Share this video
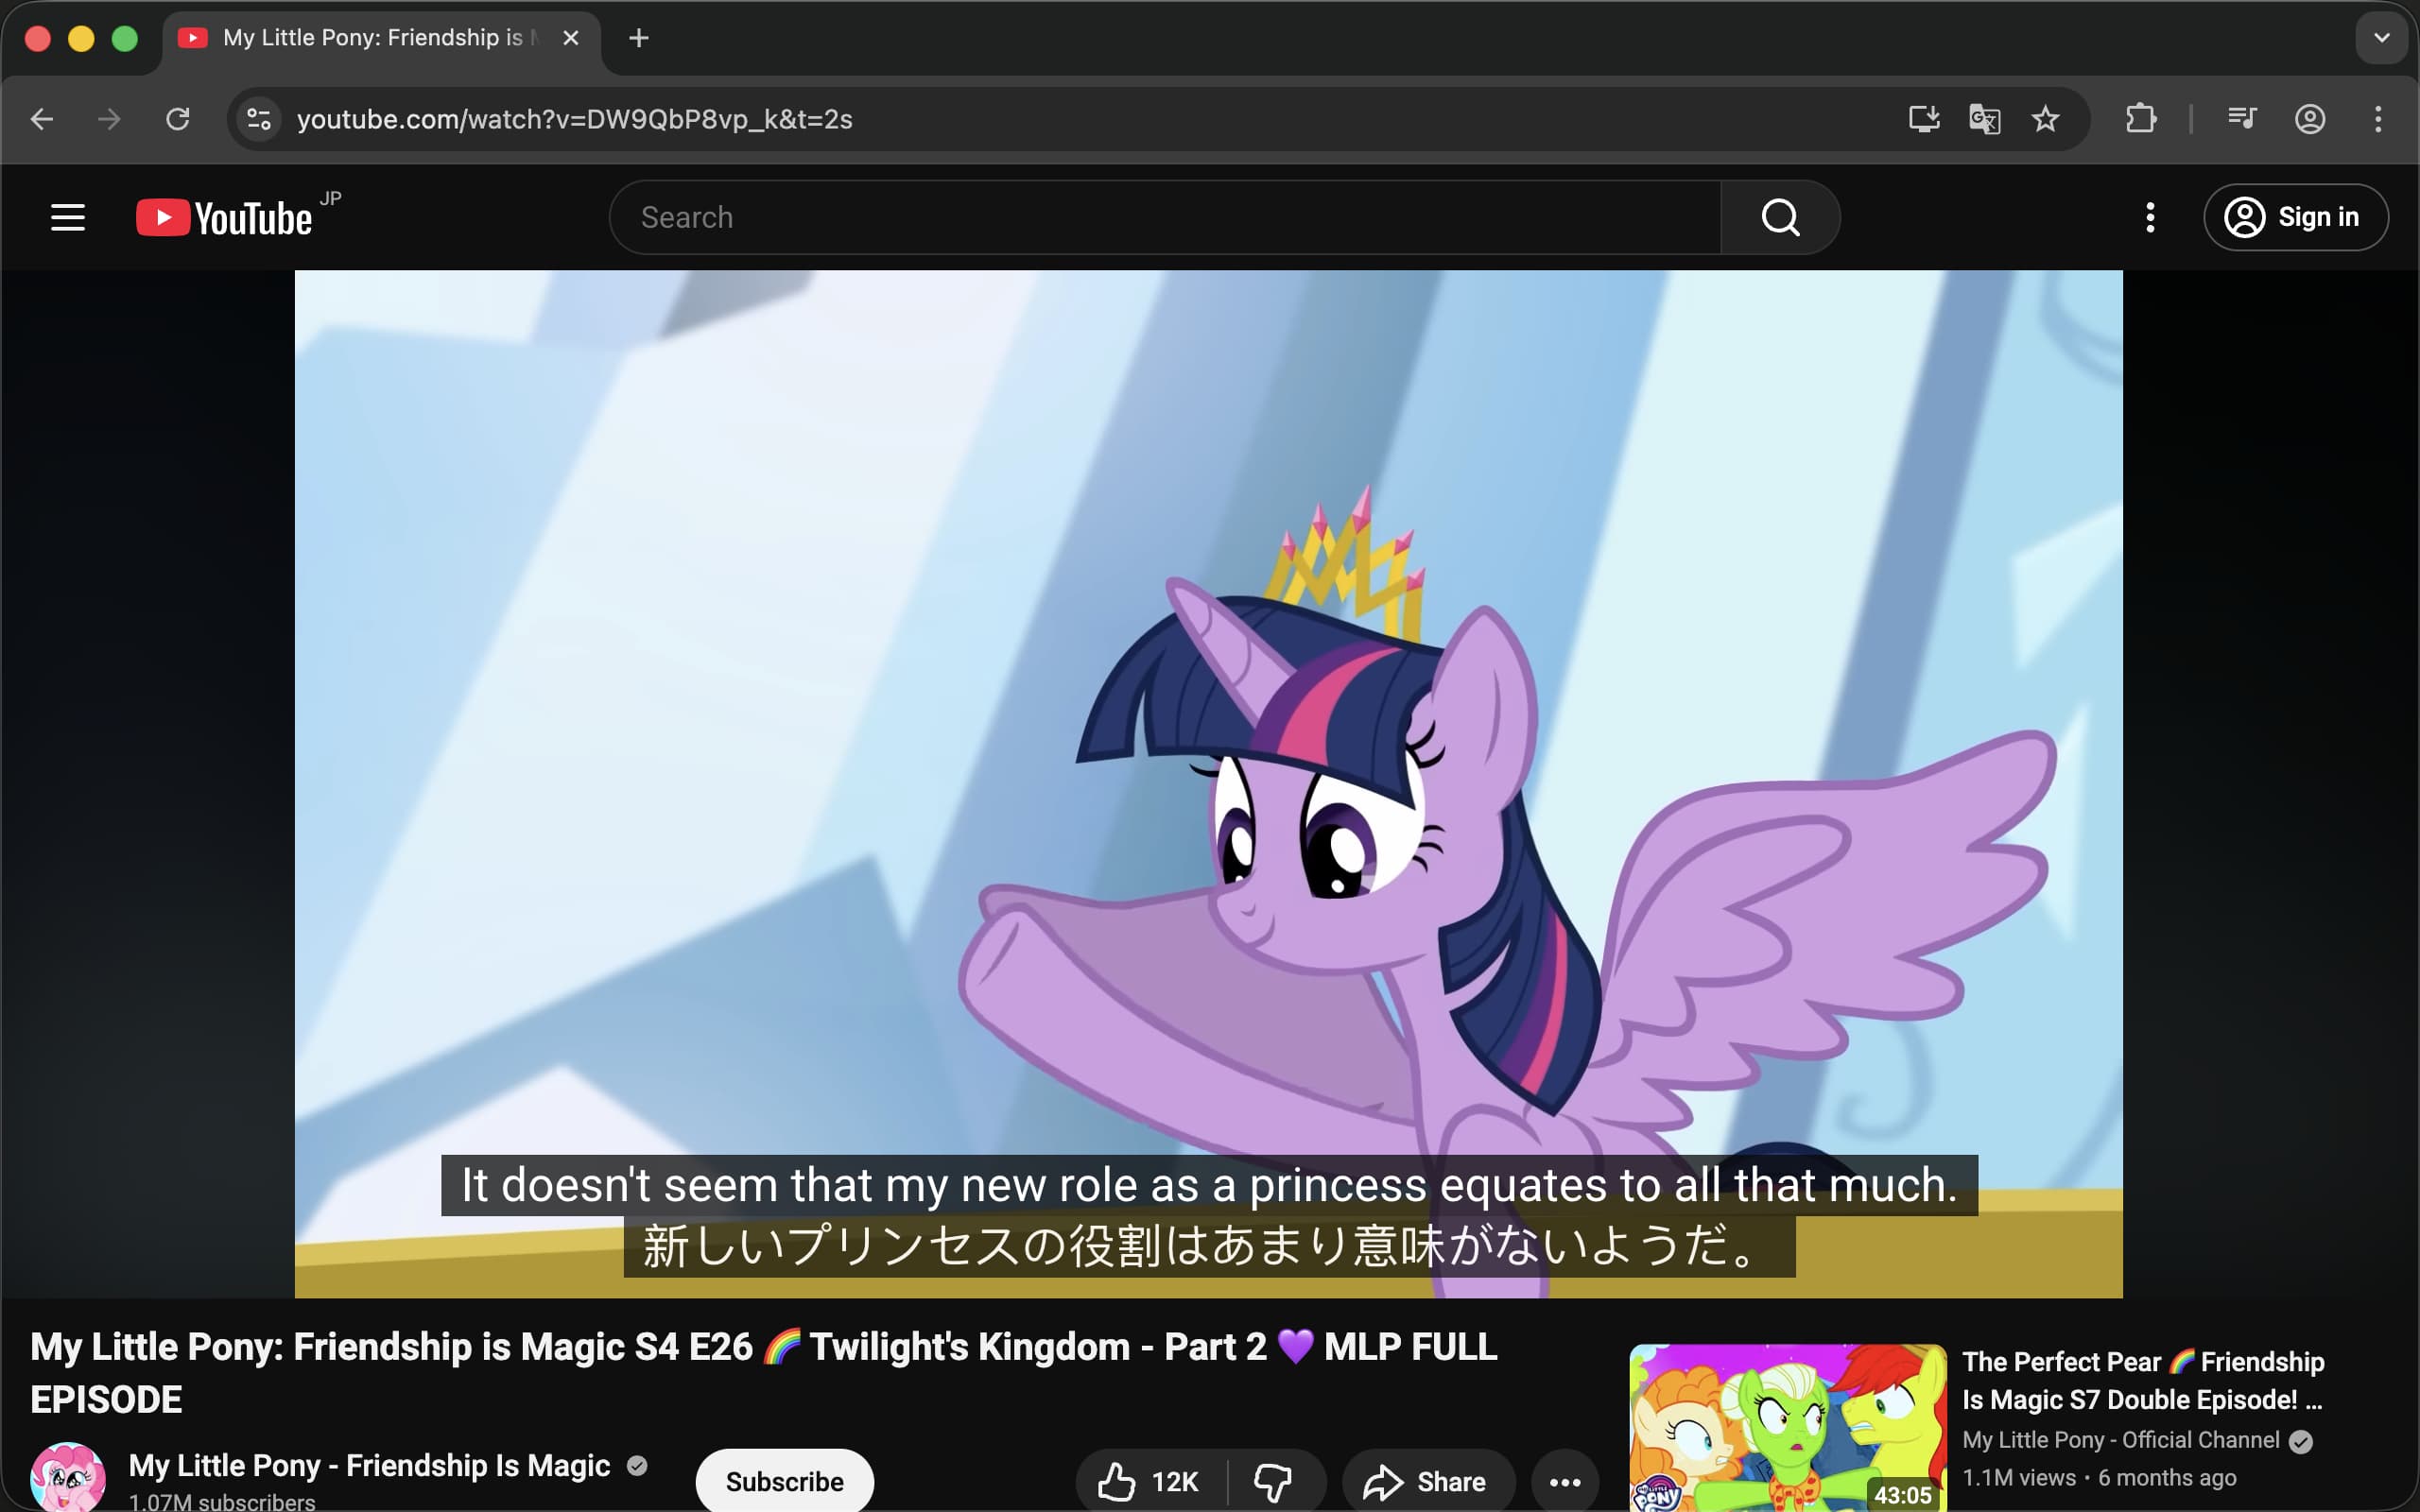 coord(1427,1481)
